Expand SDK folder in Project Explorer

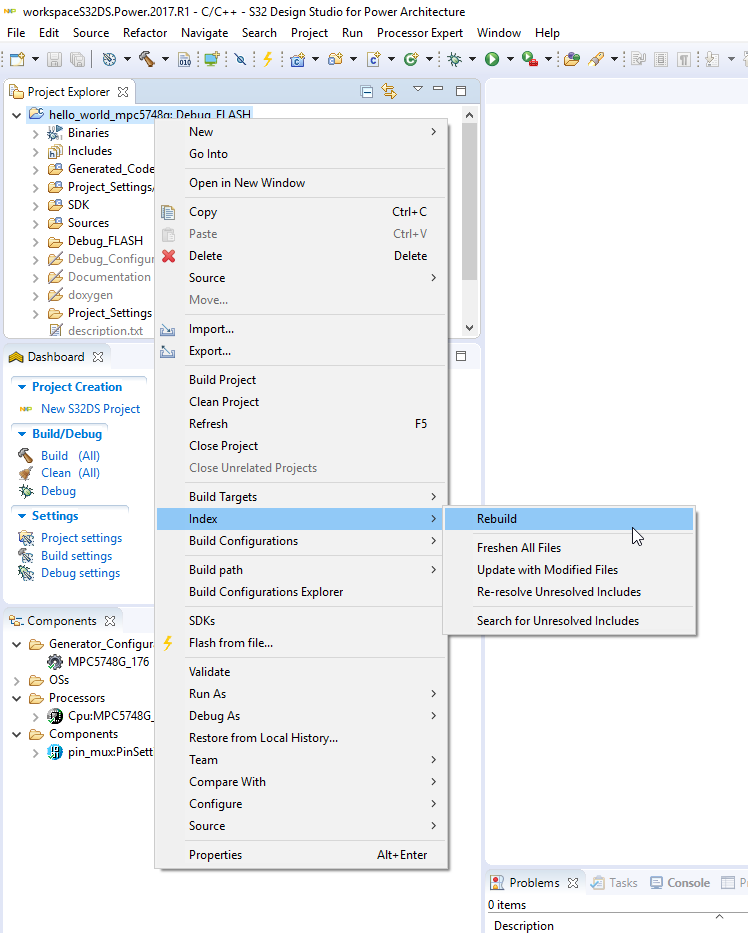click(35, 205)
